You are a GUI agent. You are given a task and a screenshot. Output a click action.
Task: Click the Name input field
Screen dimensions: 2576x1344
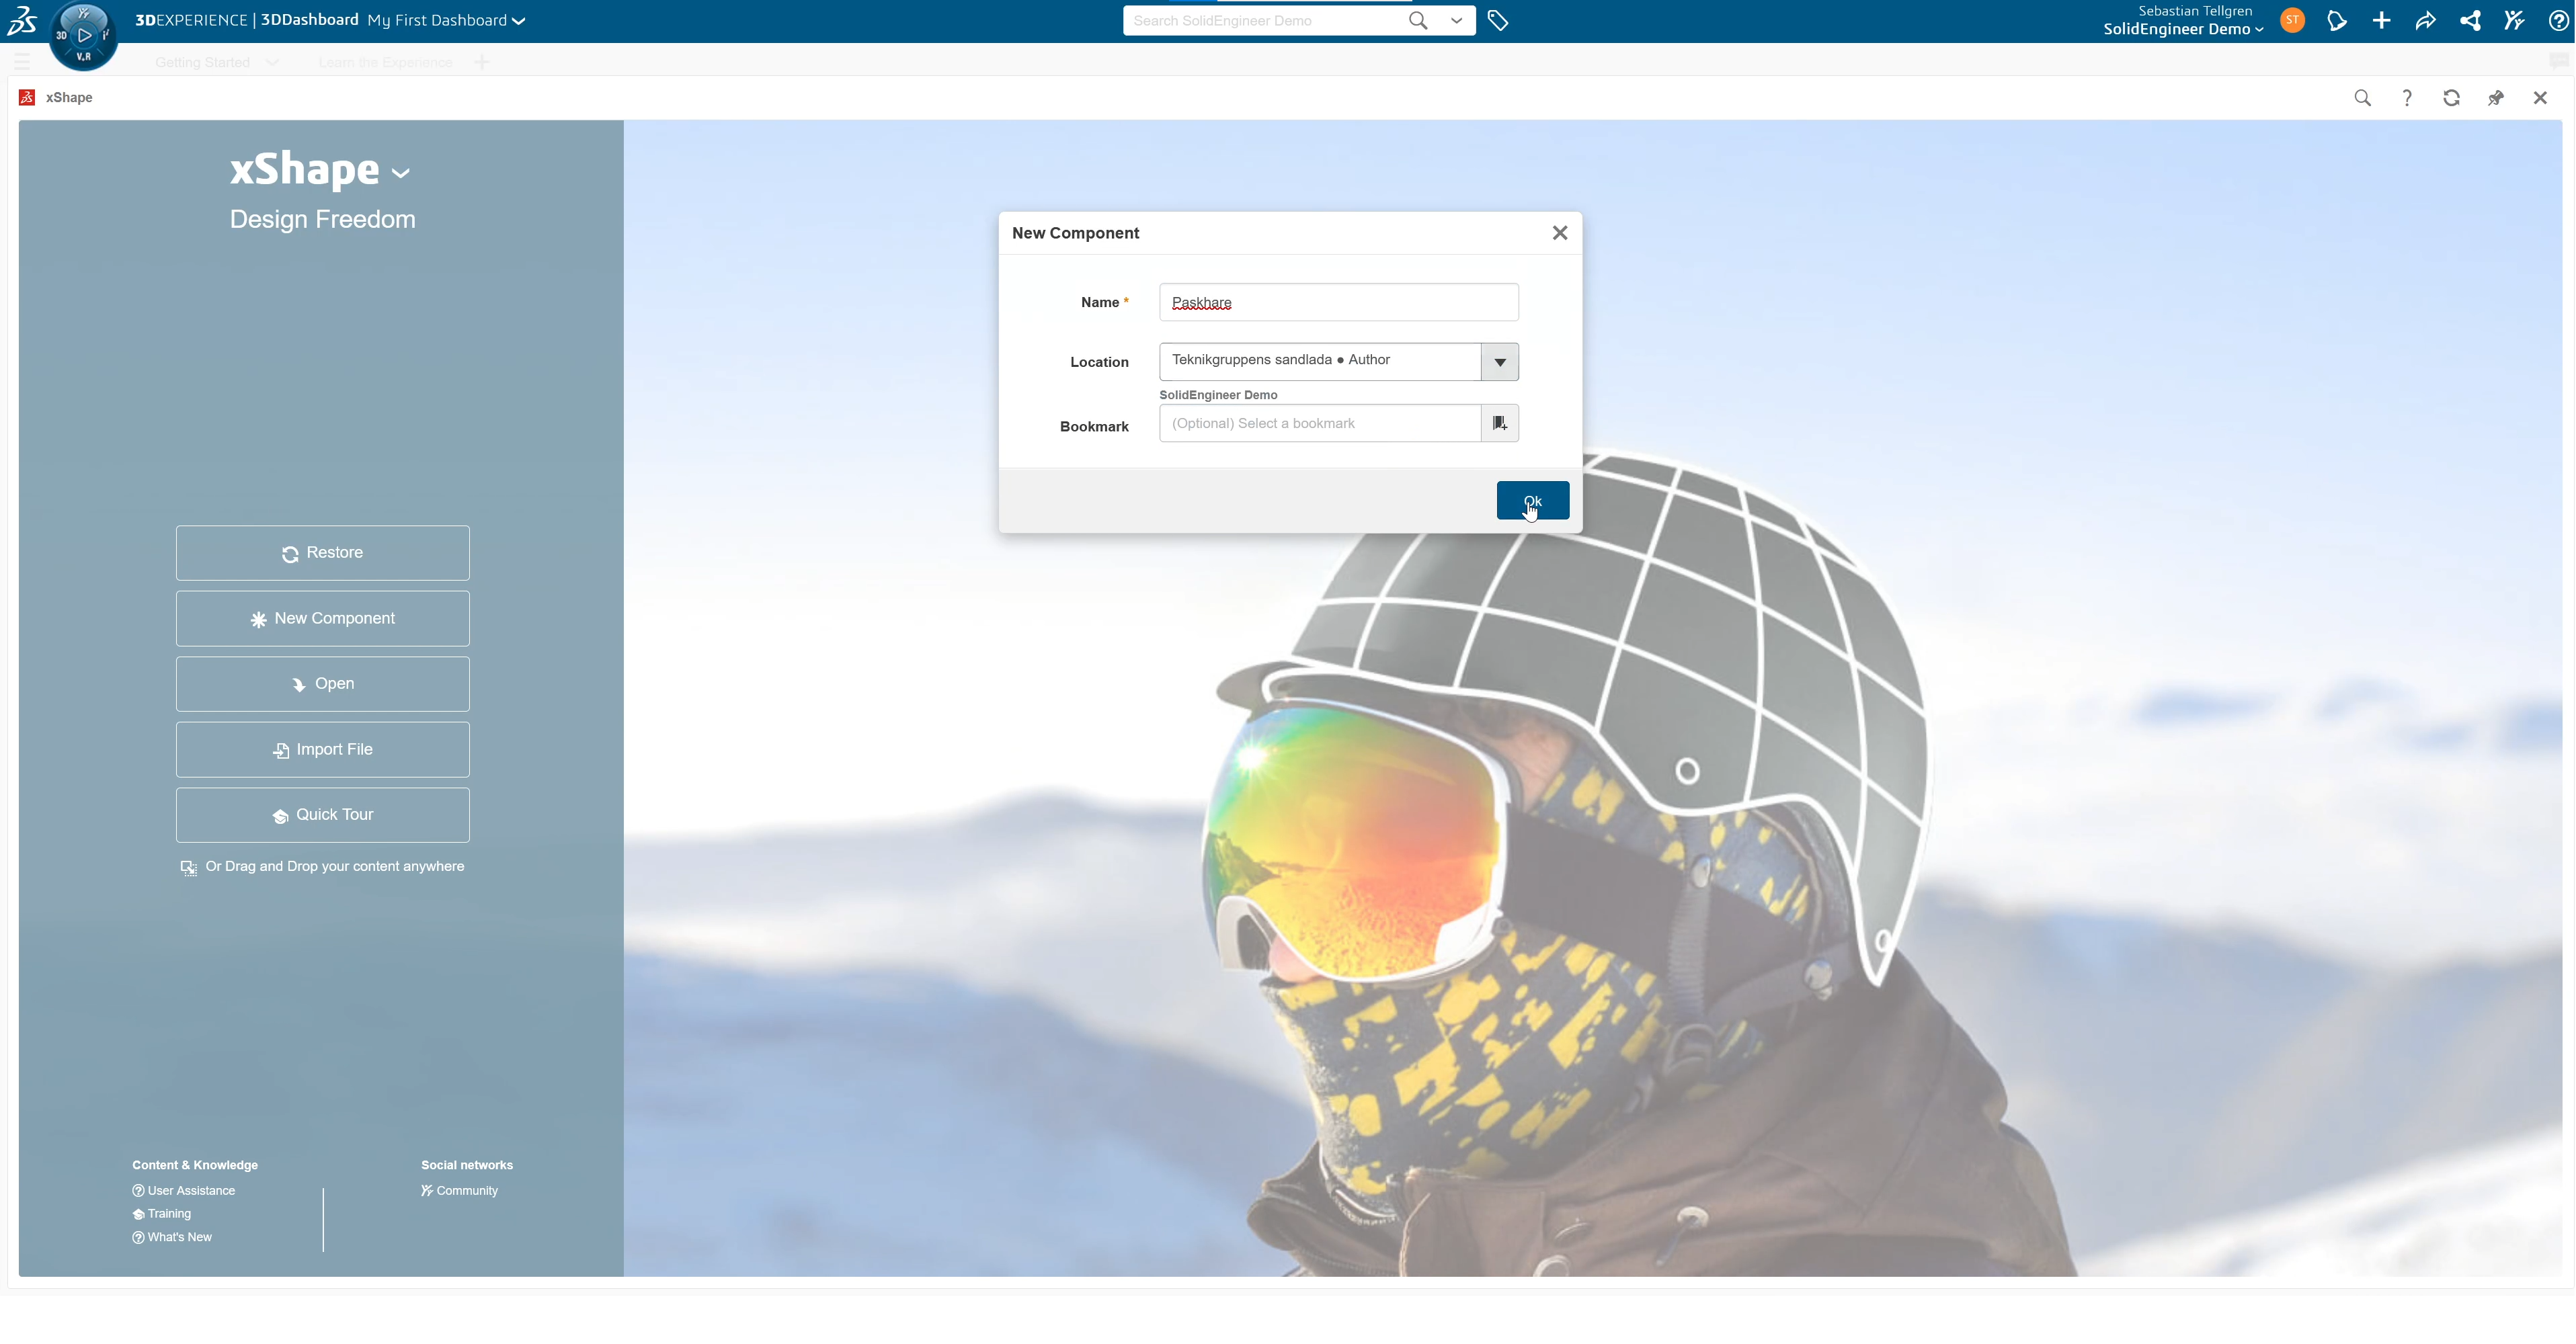[x=1338, y=302]
